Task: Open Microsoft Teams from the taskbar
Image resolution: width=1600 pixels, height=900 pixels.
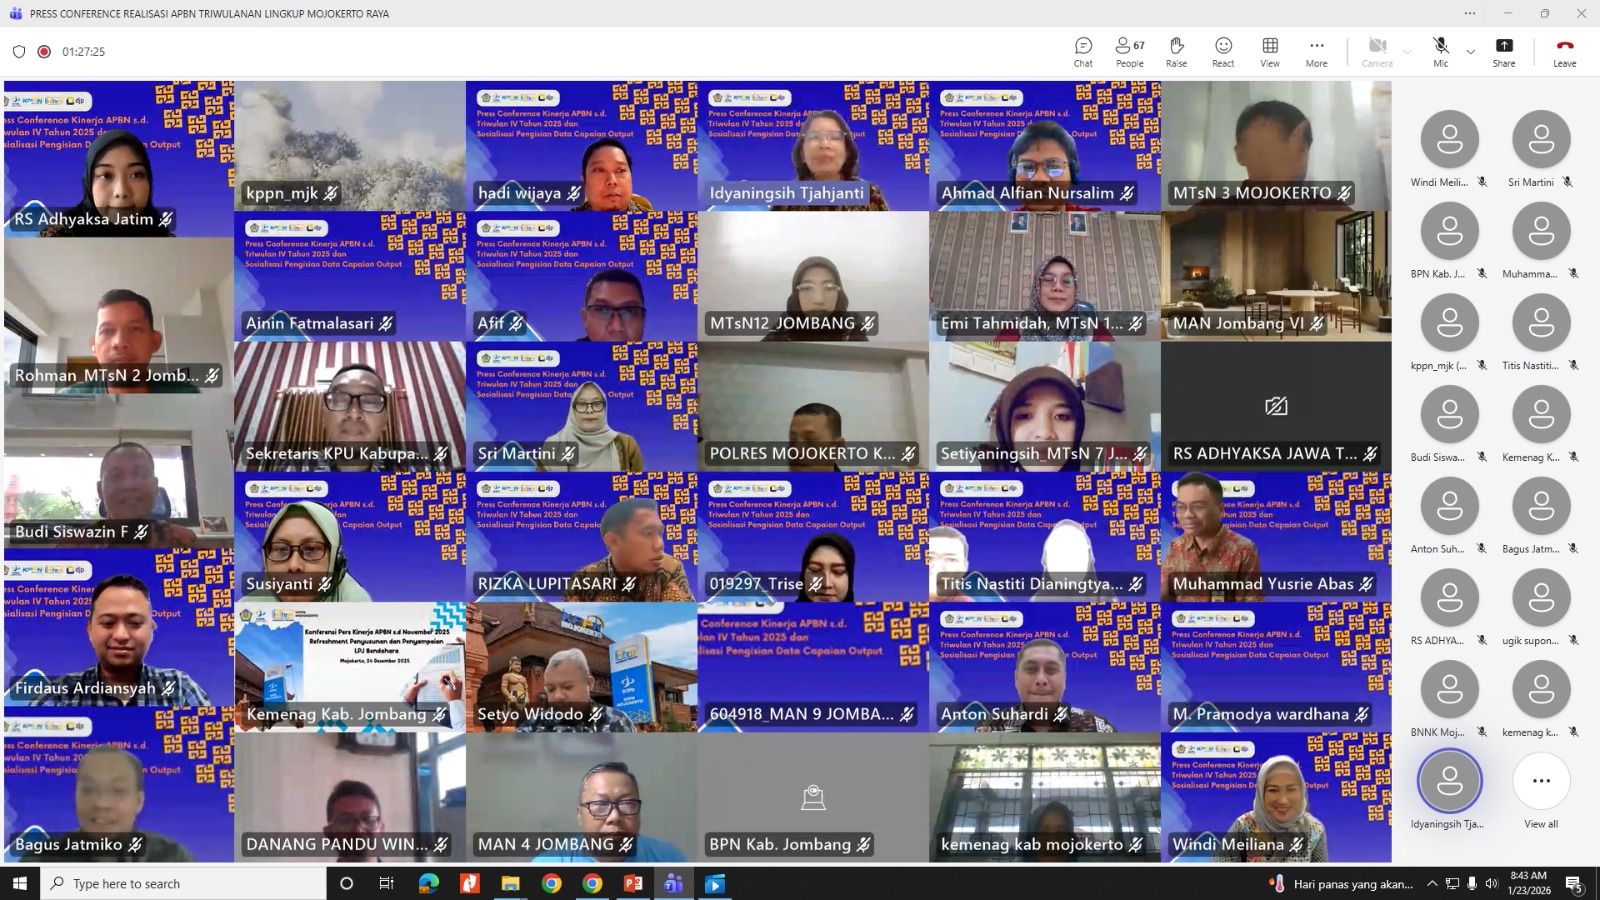Action: tap(673, 884)
